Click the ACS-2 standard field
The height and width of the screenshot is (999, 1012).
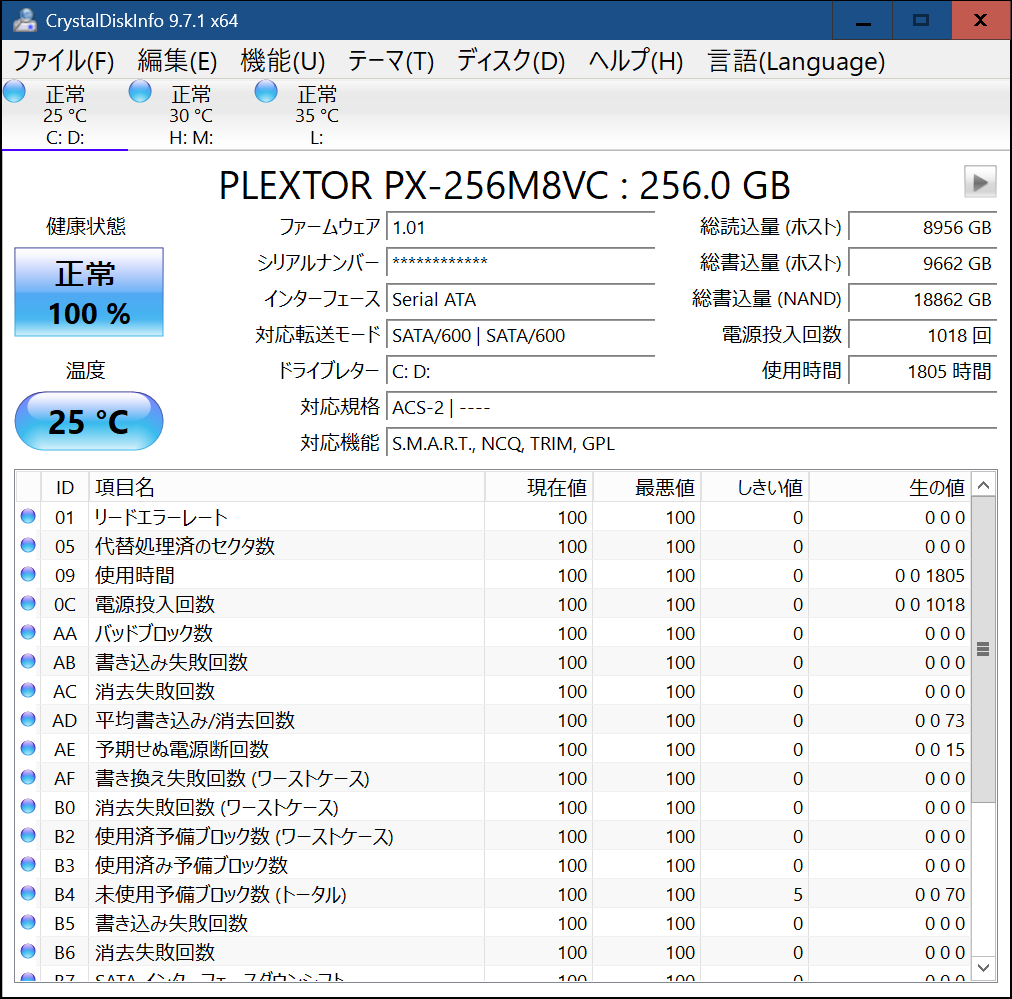[691, 408]
